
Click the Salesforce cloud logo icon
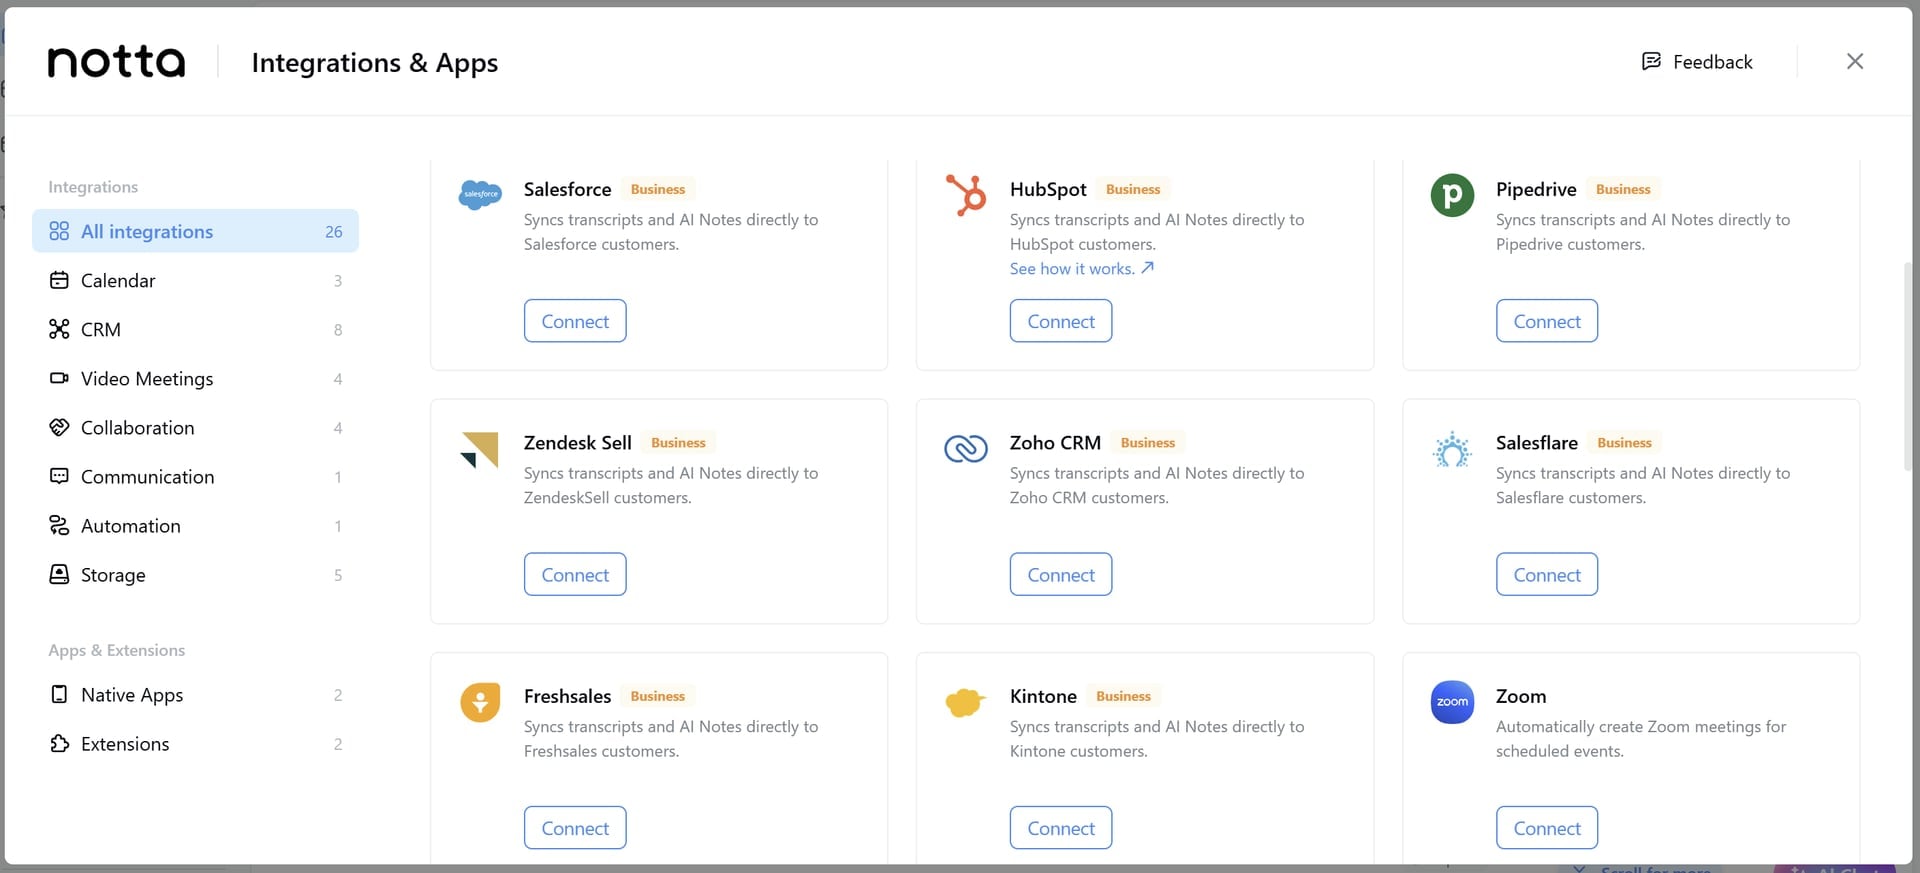[480, 194]
